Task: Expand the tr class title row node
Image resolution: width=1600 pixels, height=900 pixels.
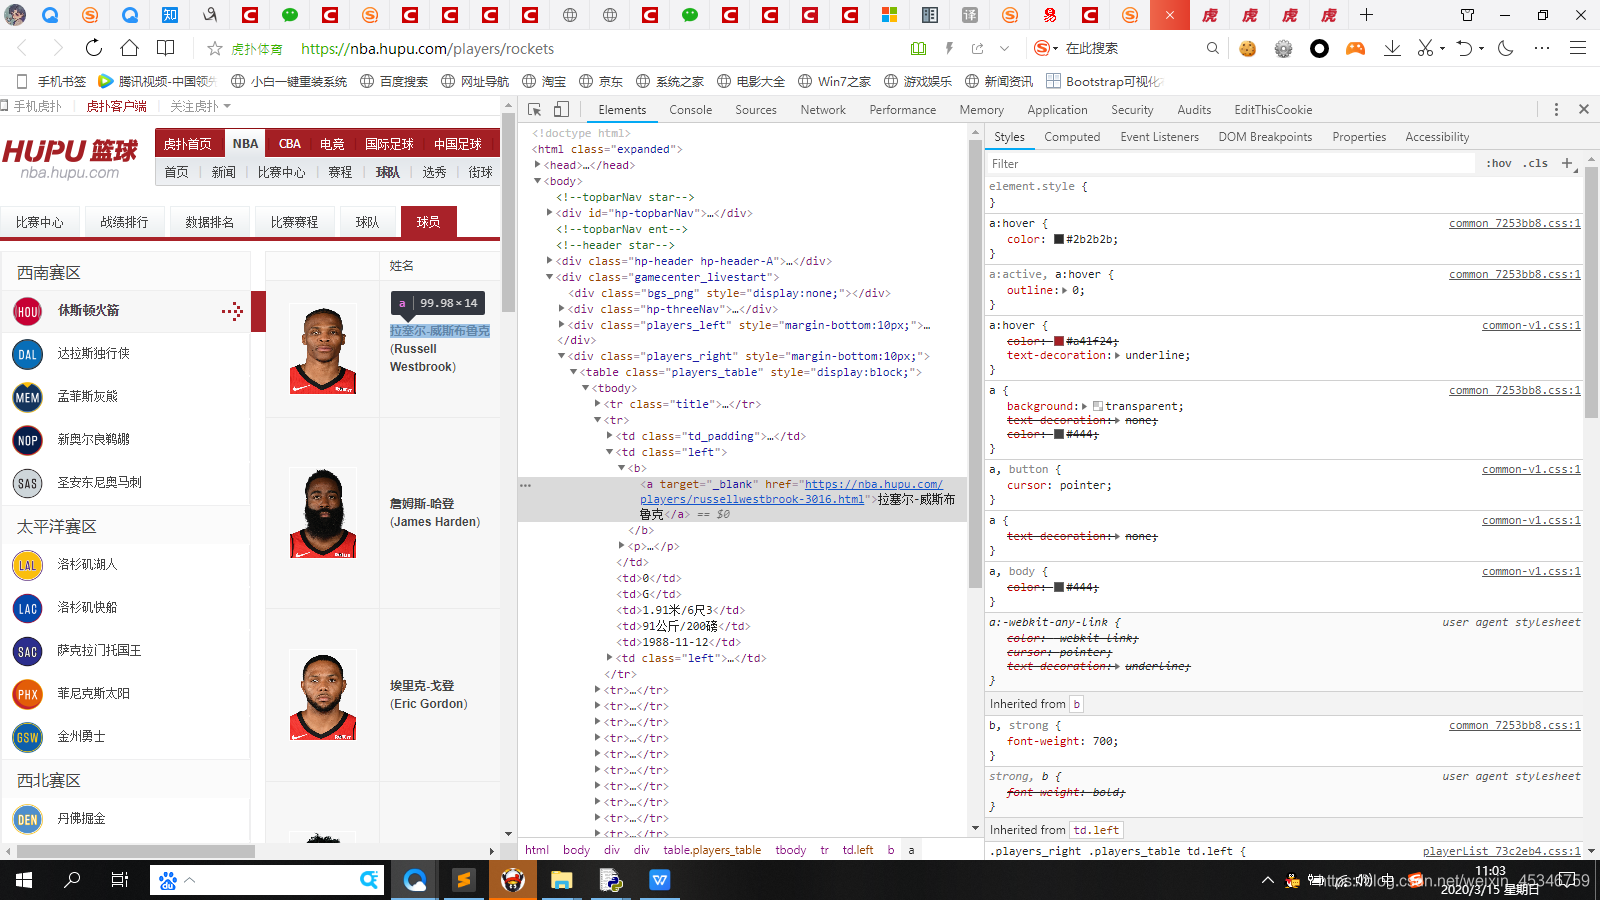Action: 598,404
